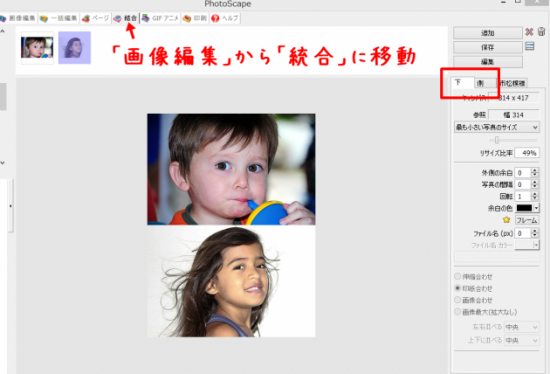Screen dimensions: 550x374
Task: Click the Page tab icon
Action: coord(86,18)
